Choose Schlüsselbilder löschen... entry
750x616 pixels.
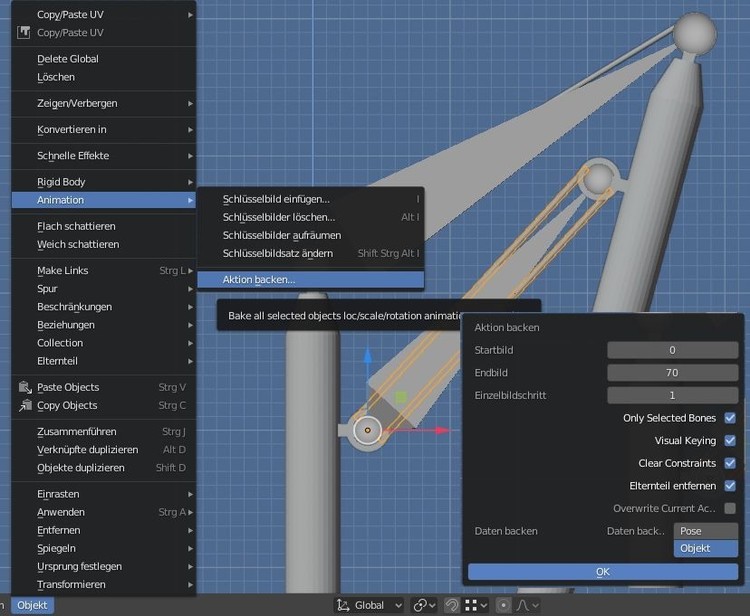[x=310, y=217]
